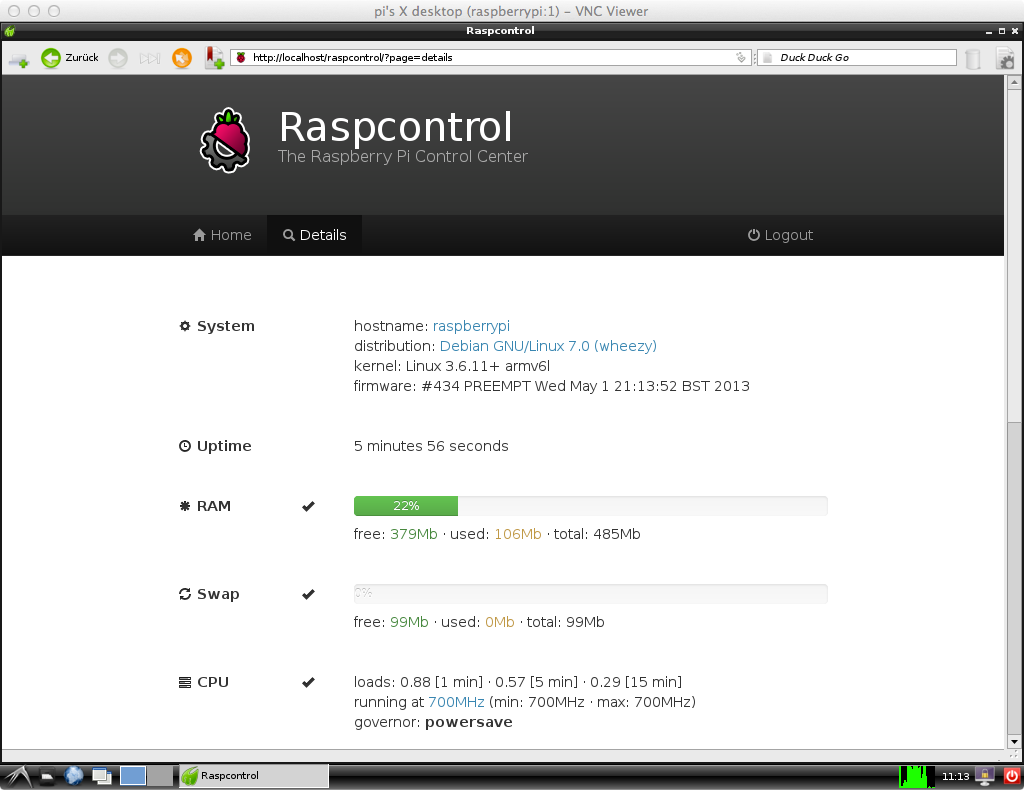
Task: Click the 700MHz CPU speed link
Action: 456,702
